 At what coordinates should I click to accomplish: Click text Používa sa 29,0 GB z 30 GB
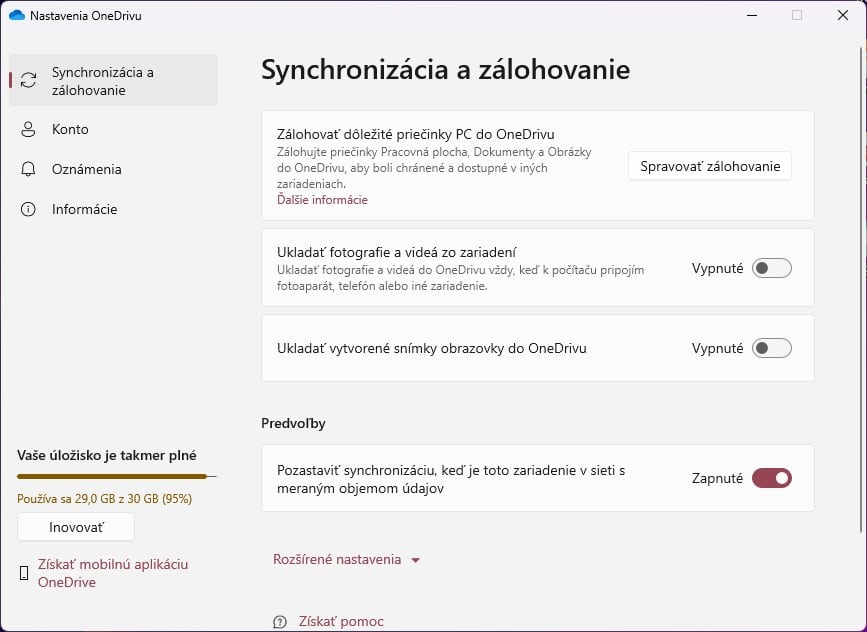(x=105, y=499)
